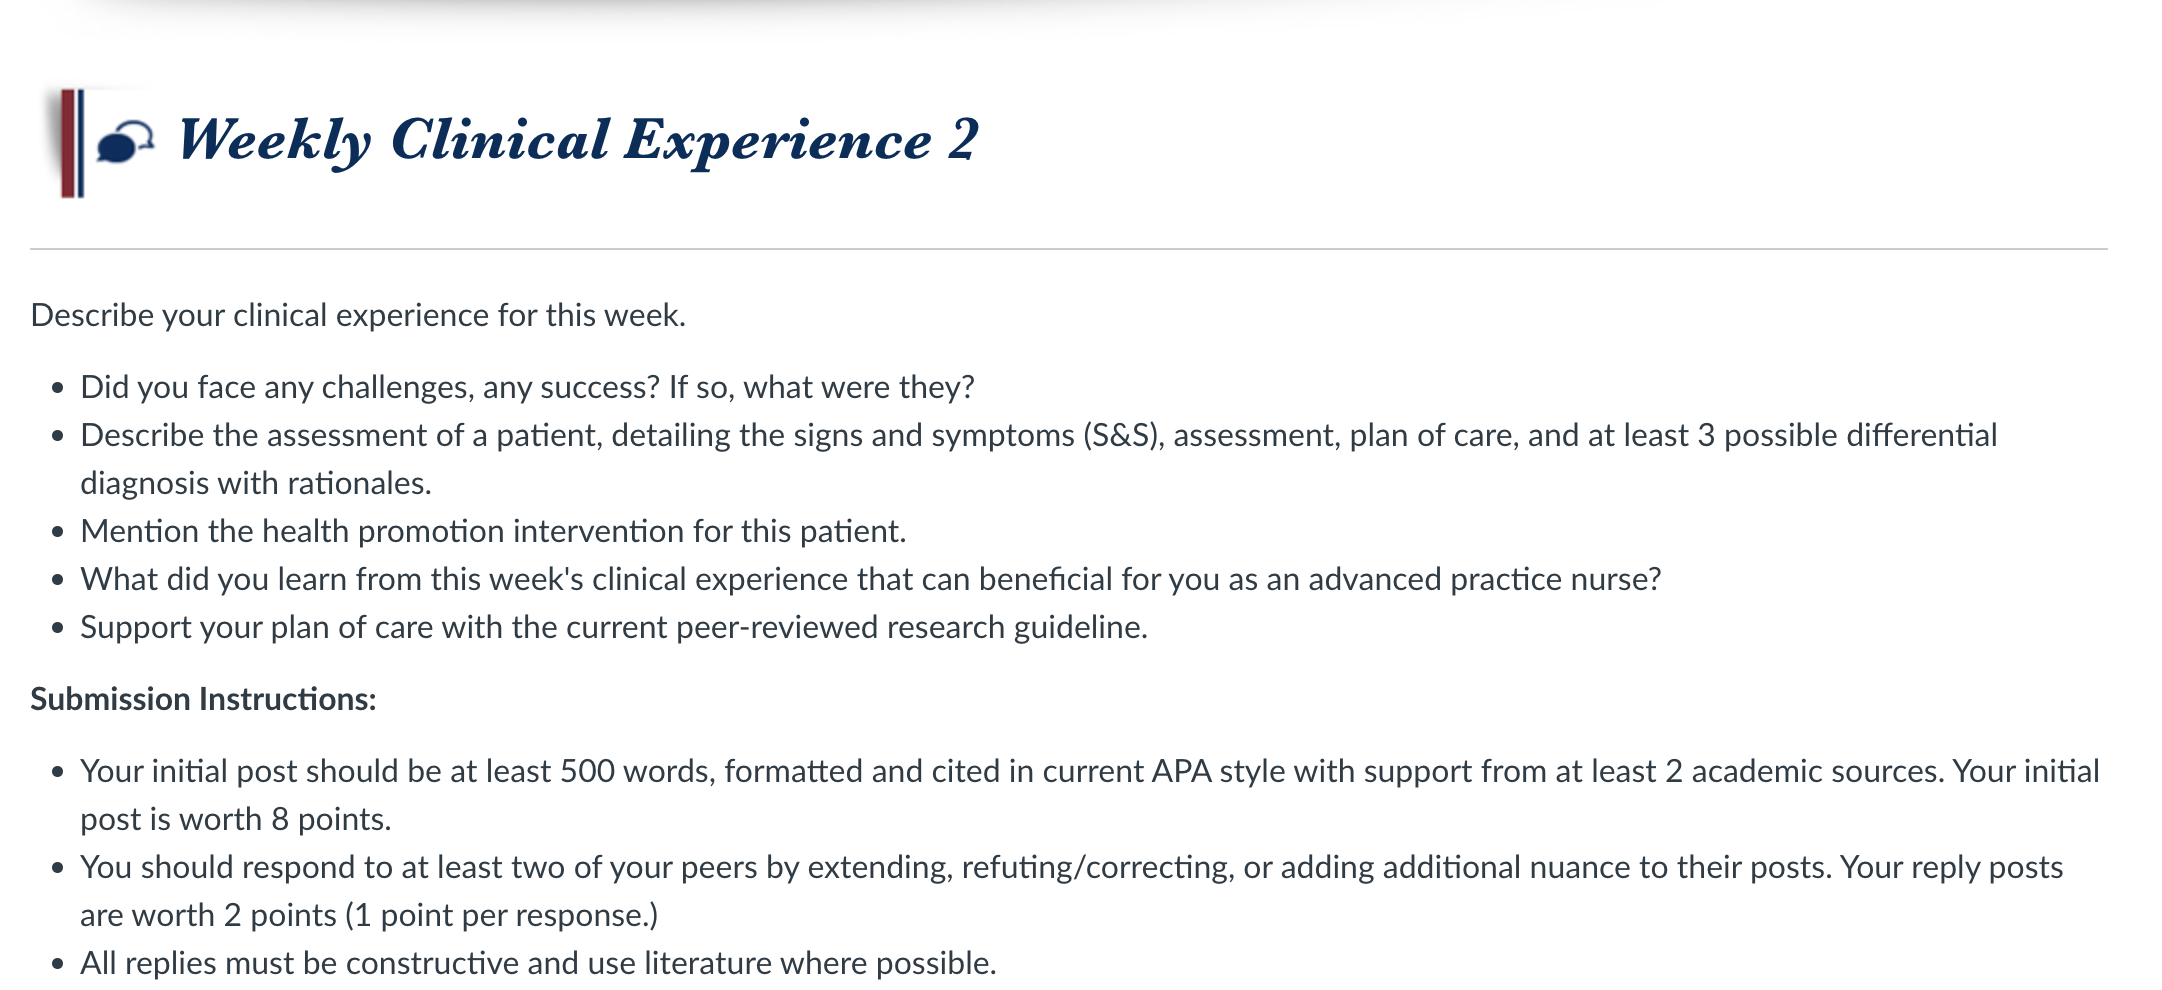This screenshot has width=2162, height=990.
Task: Click the 'diagnosis with rationales' line
Action: click(x=256, y=483)
